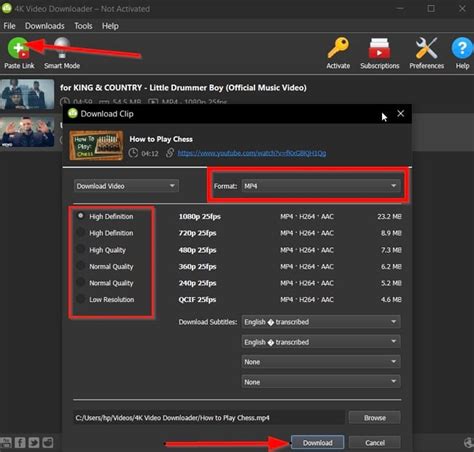474x452 pixels.
Task: Open the Activate key icon
Action: point(338,48)
